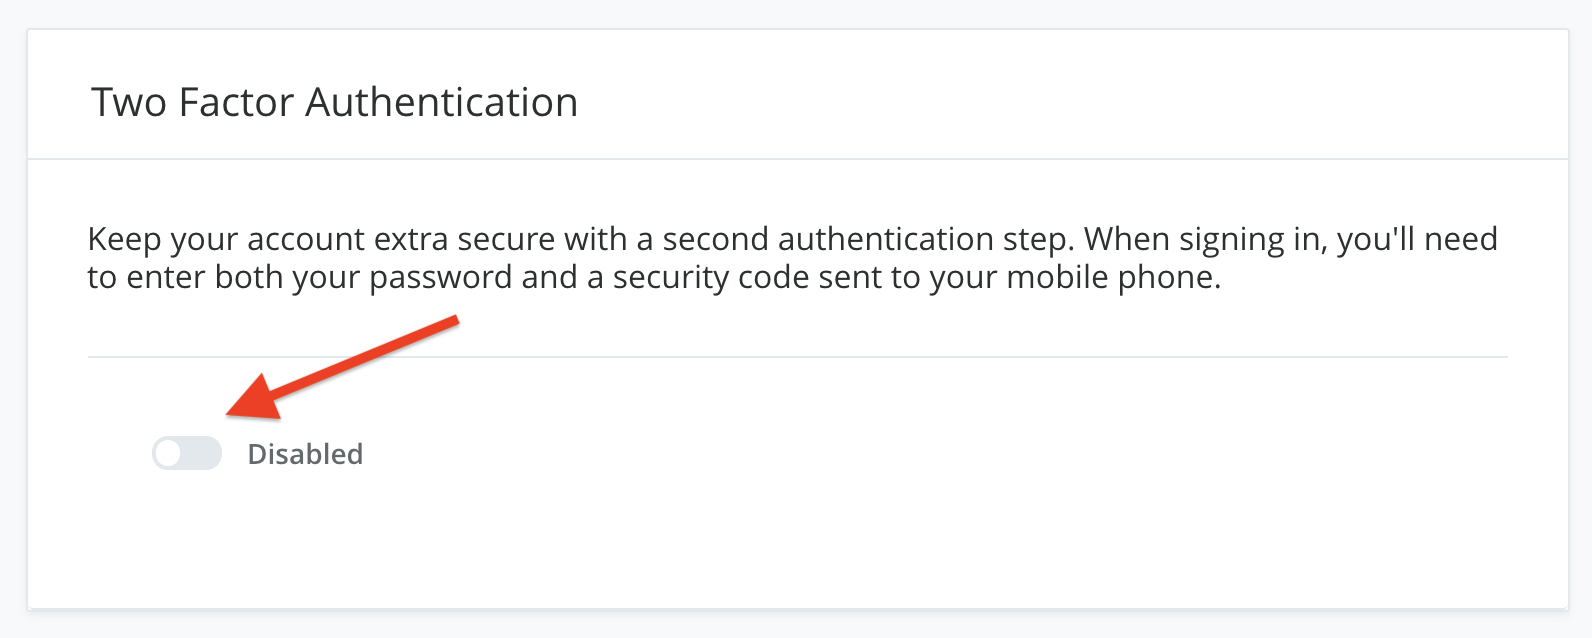Click the word "Two" in the card title

[129, 102]
